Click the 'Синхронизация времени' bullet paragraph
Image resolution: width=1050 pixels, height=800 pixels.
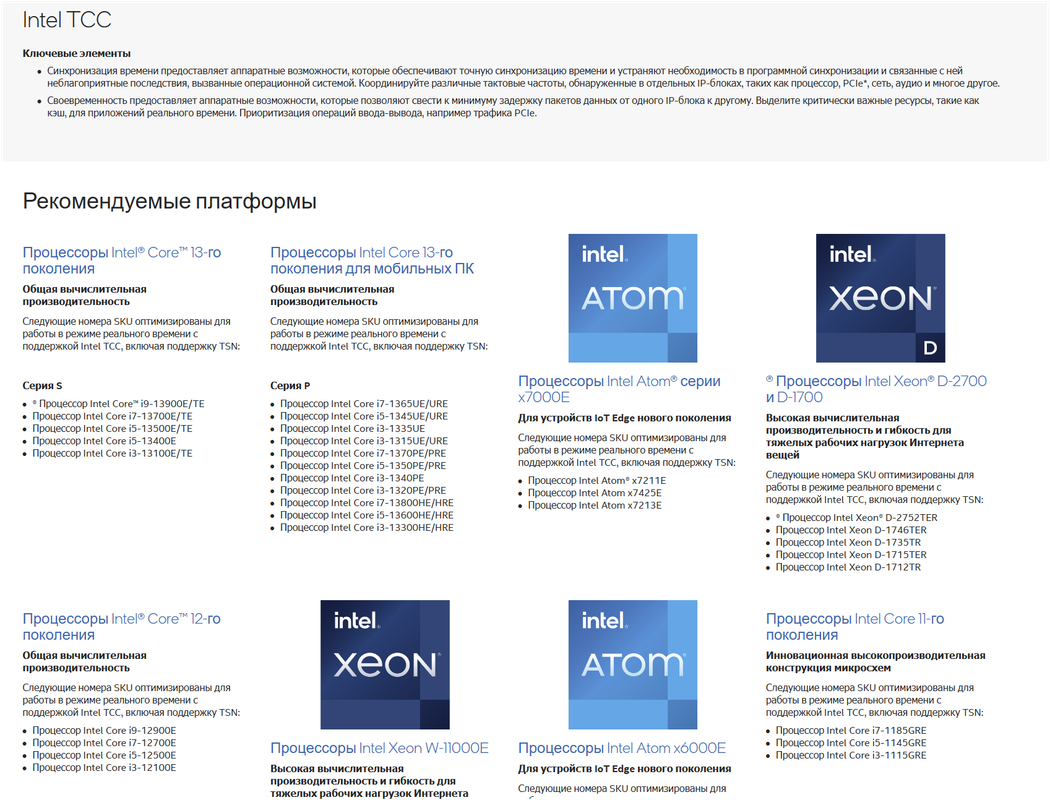(523, 77)
